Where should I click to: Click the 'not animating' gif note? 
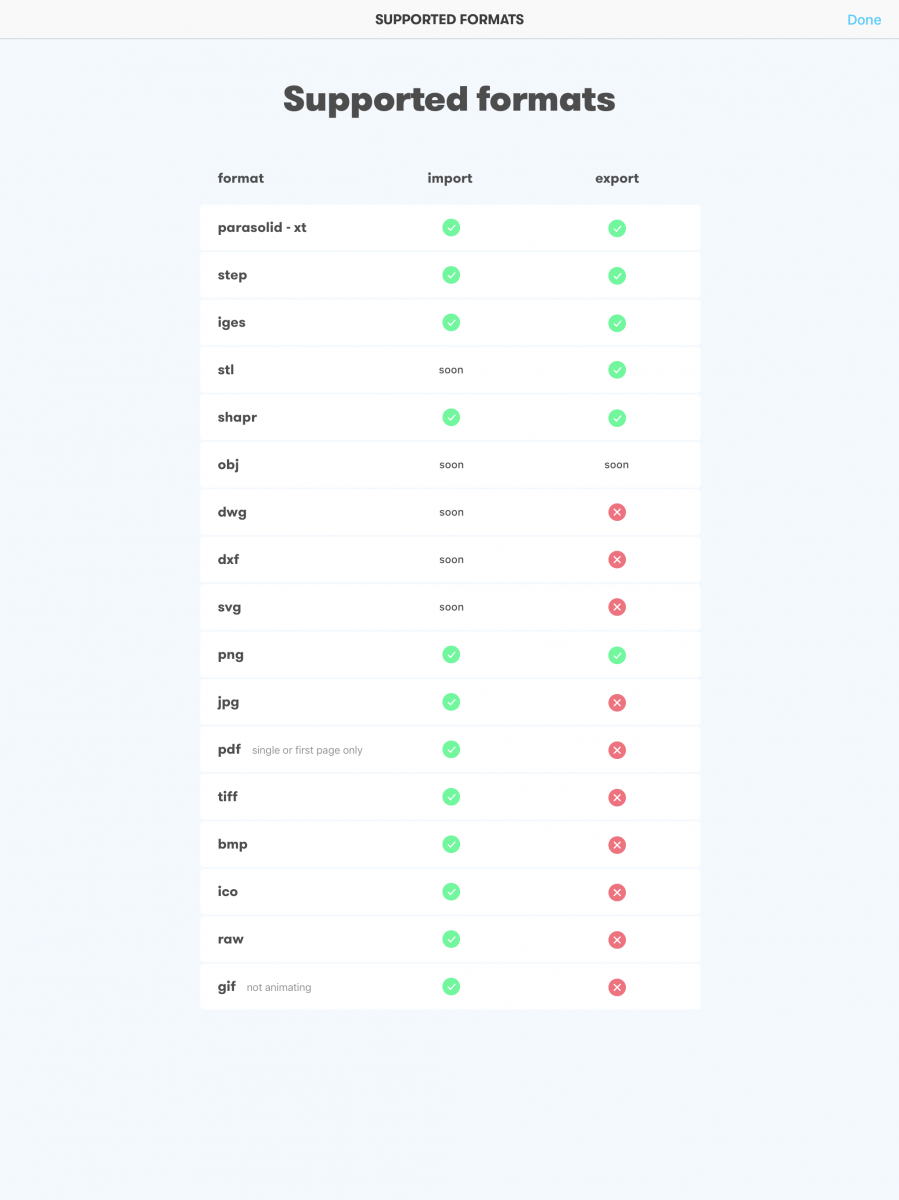coord(279,987)
